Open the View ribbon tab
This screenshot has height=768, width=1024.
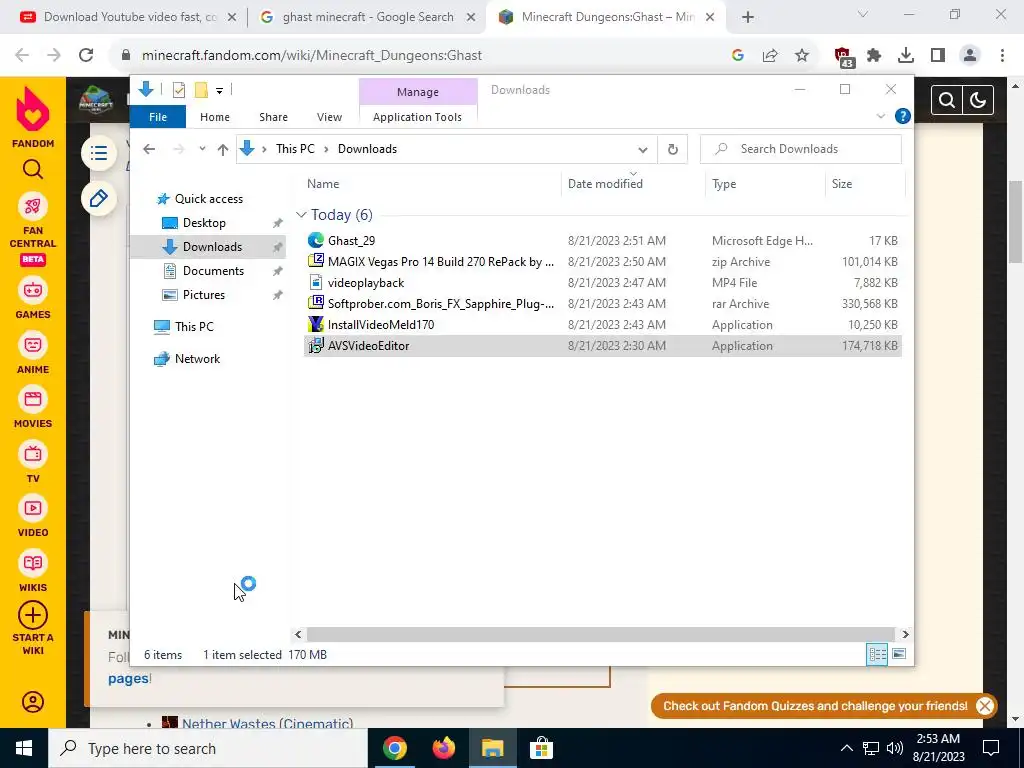(x=329, y=117)
